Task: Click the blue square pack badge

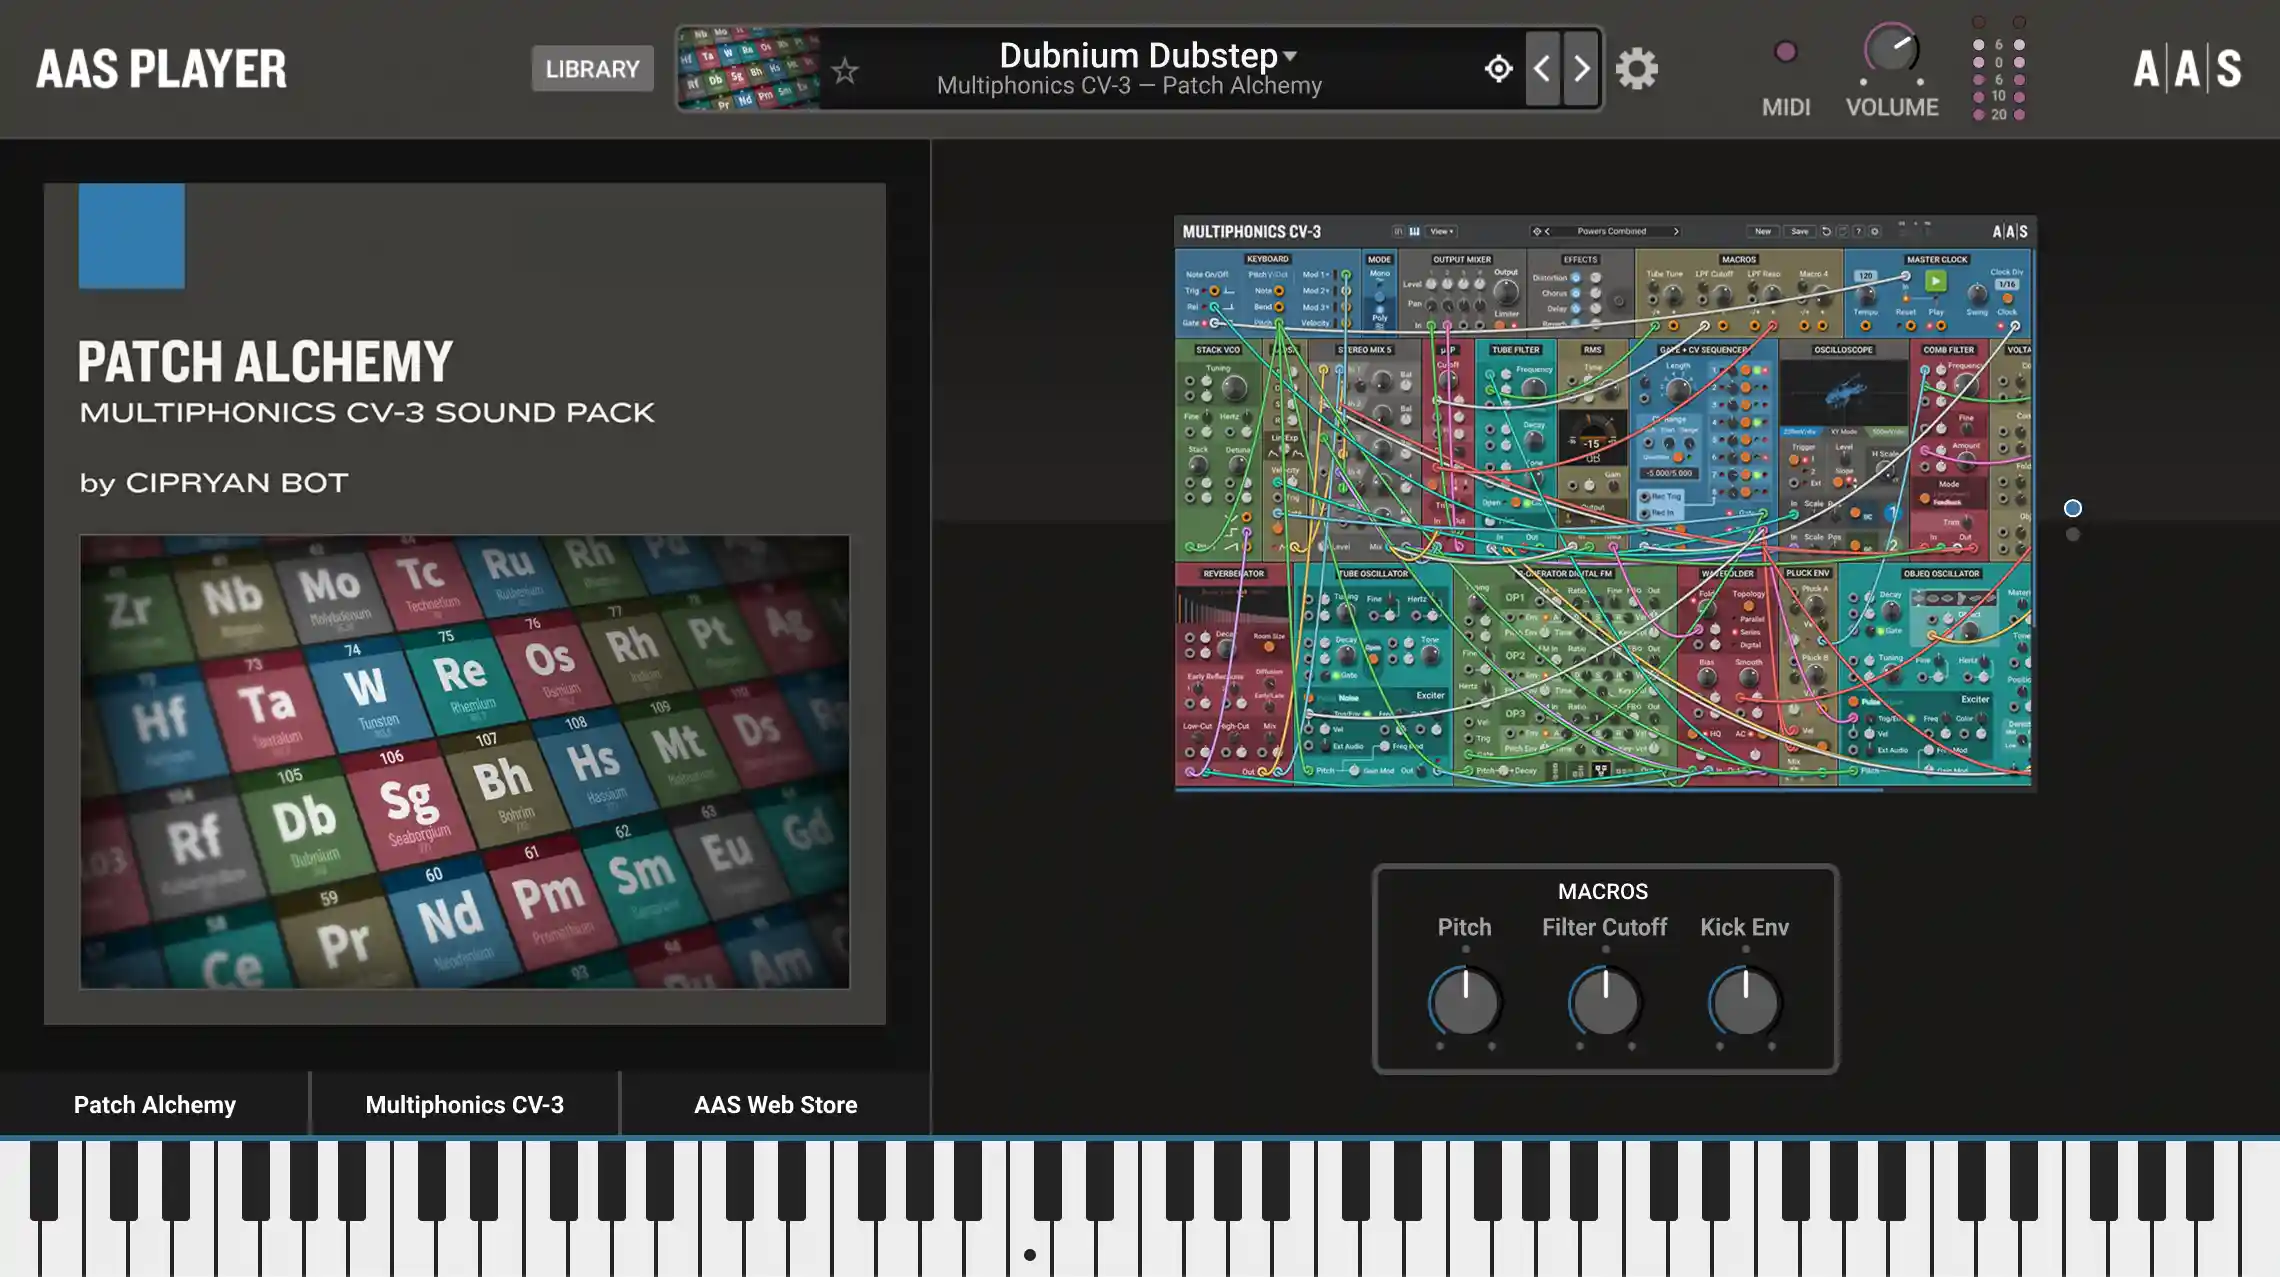Action: pos(132,236)
